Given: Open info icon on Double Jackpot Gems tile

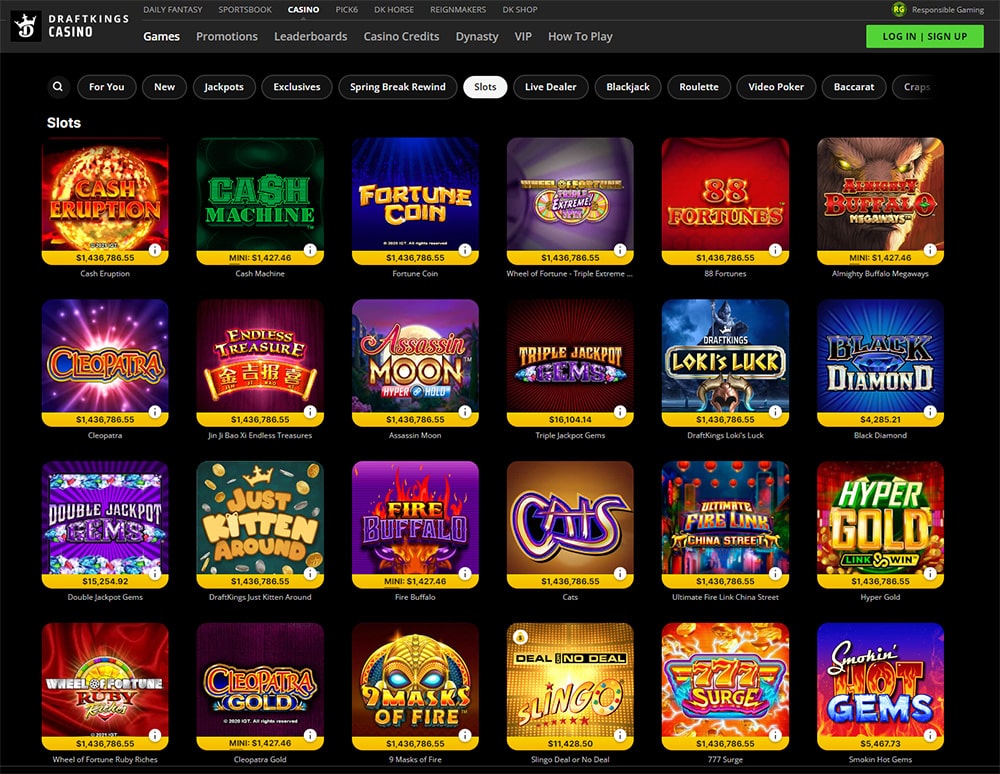Looking at the screenshot, I should coord(155,574).
